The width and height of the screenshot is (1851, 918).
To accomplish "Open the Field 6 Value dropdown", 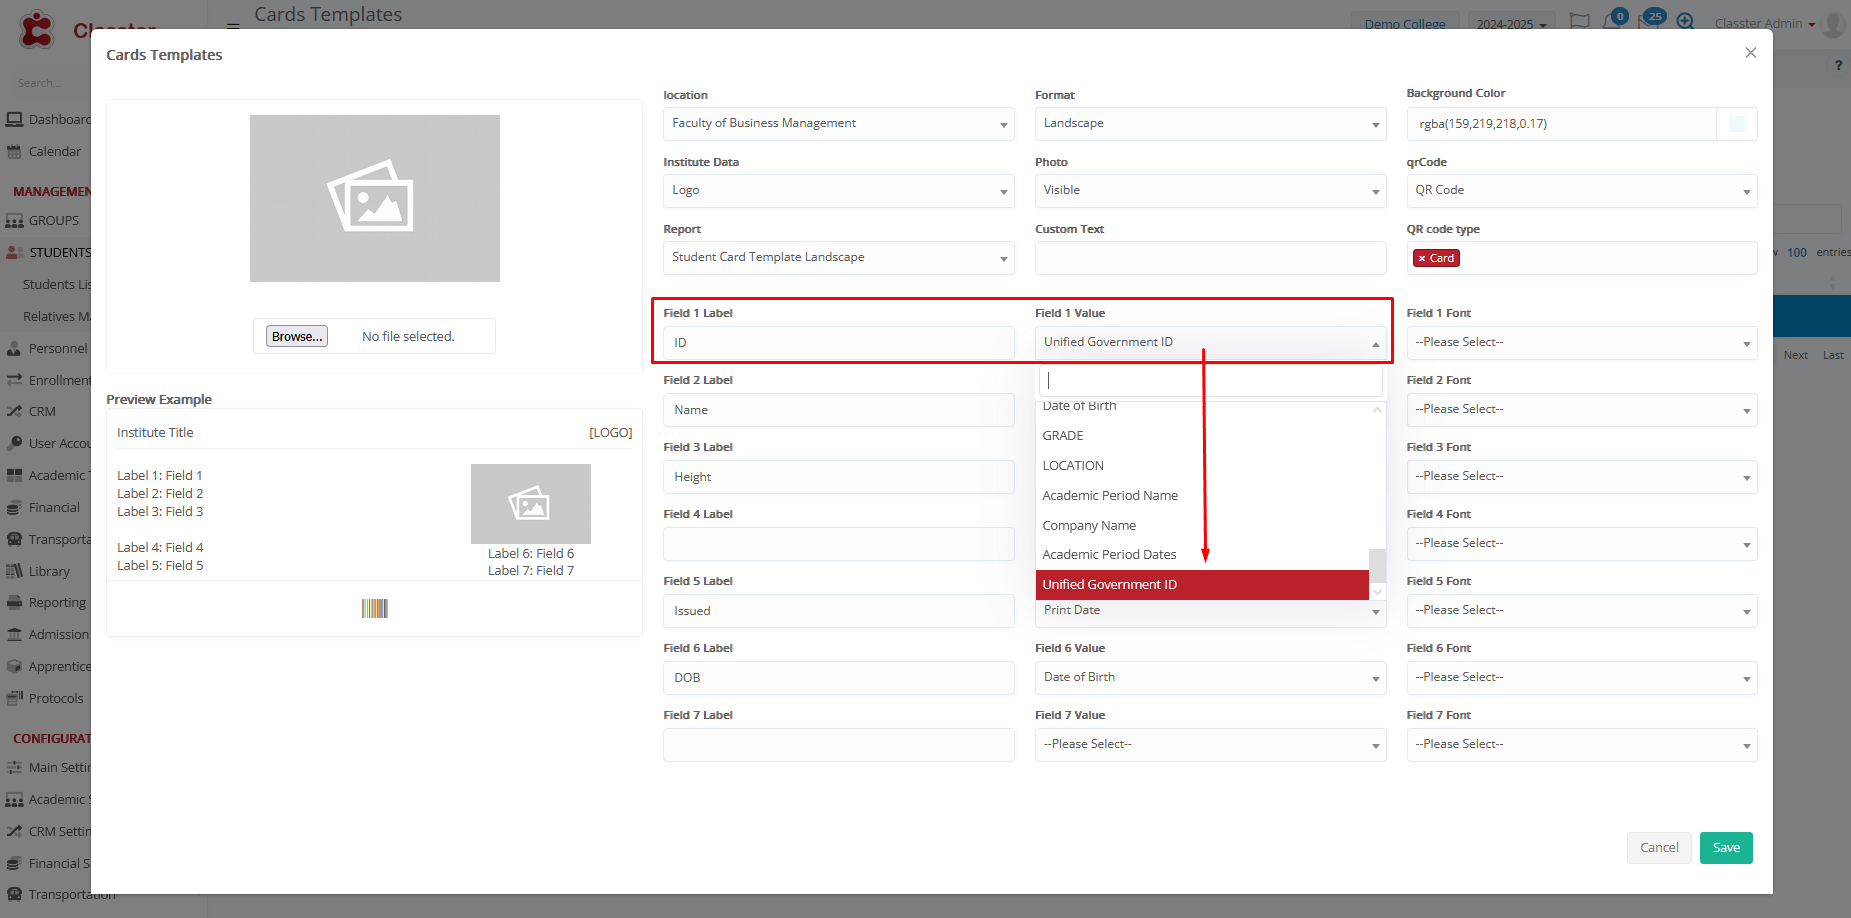I will (x=1209, y=678).
